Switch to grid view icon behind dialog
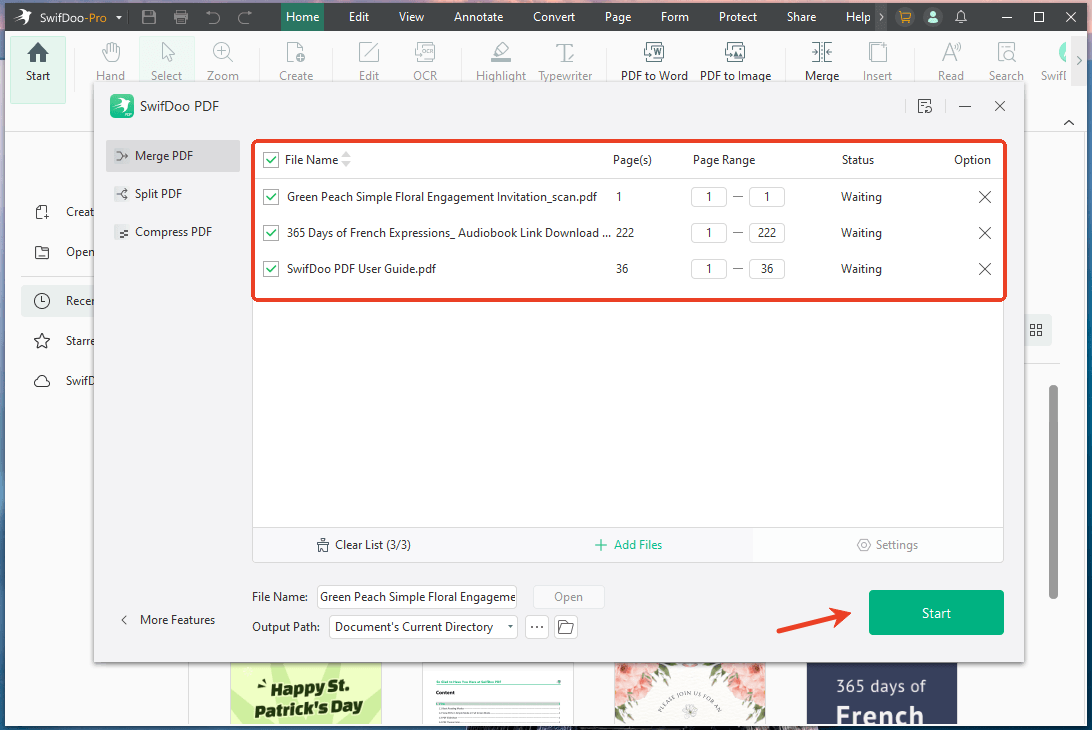This screenshot has width=1092, height=730. pyautogui.click(x=1036, y=330)
